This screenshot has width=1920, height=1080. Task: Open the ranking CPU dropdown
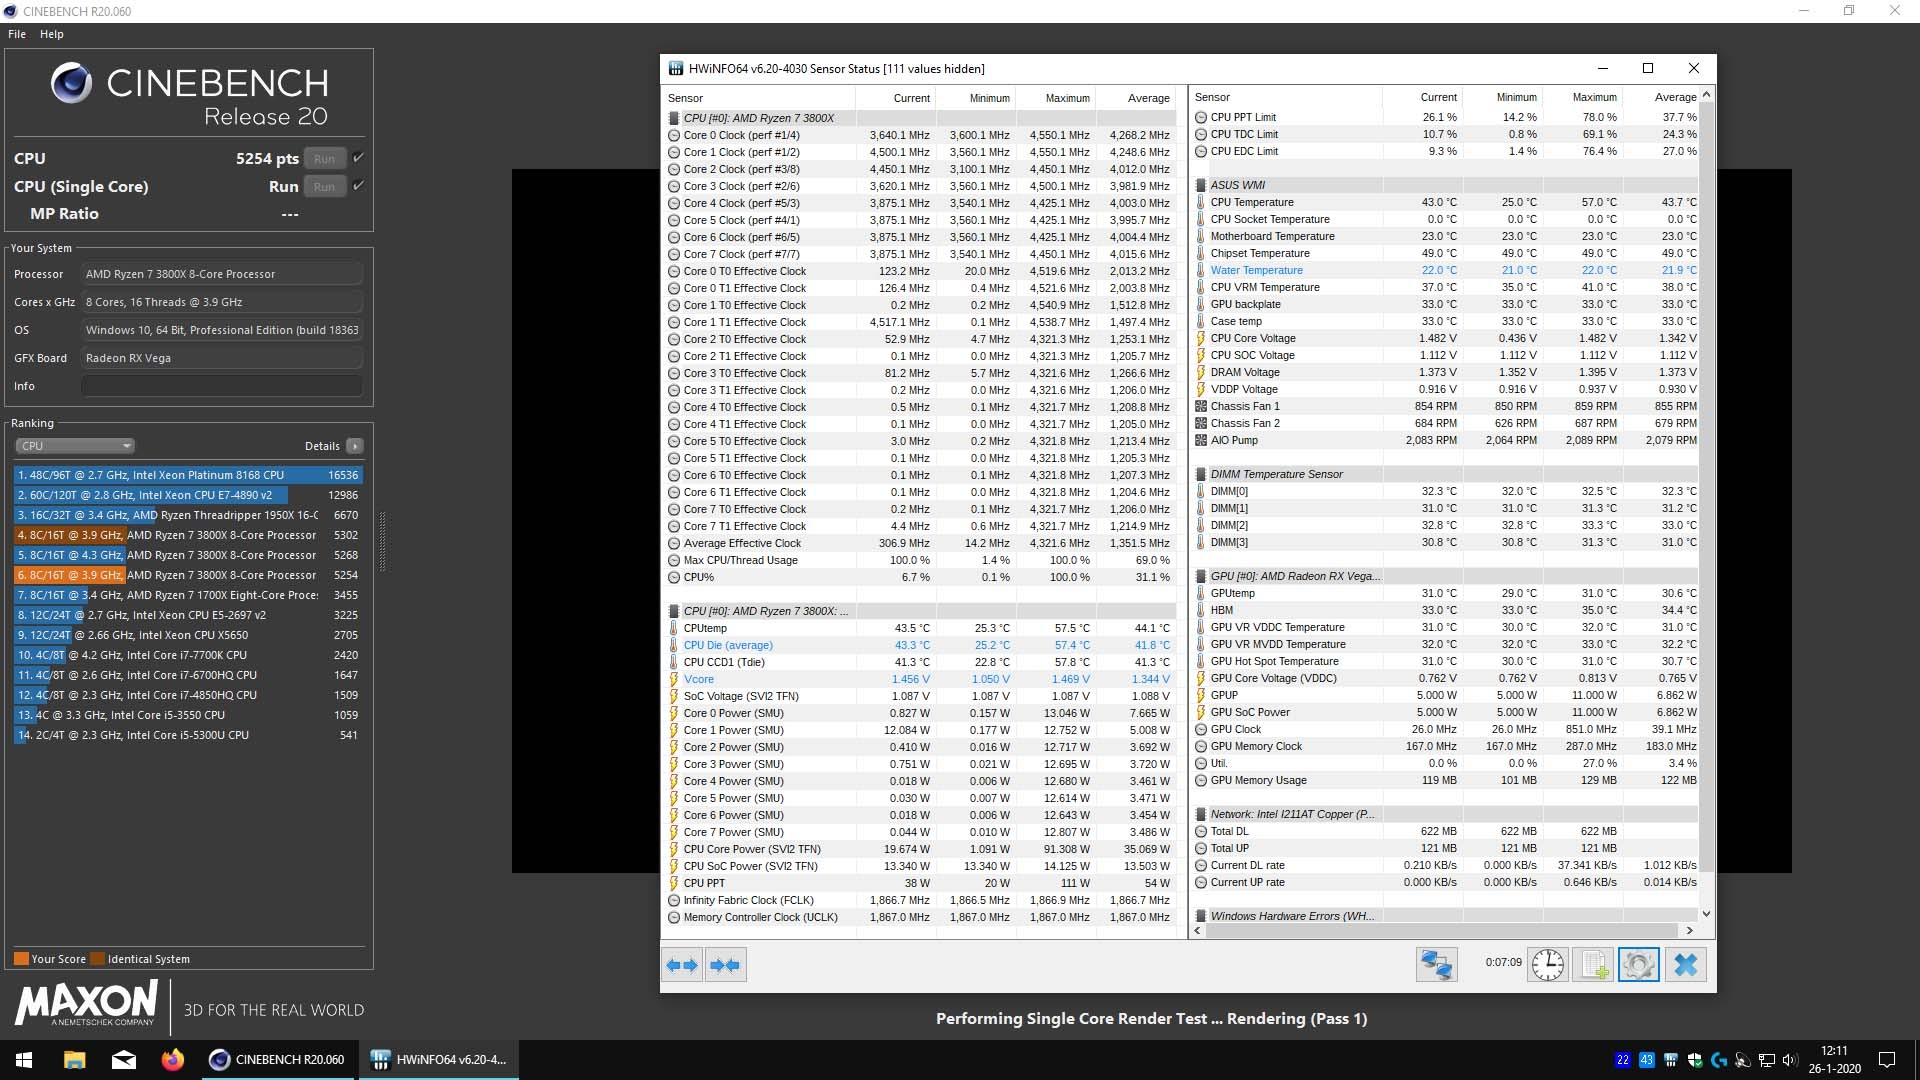tap(75, 446)
